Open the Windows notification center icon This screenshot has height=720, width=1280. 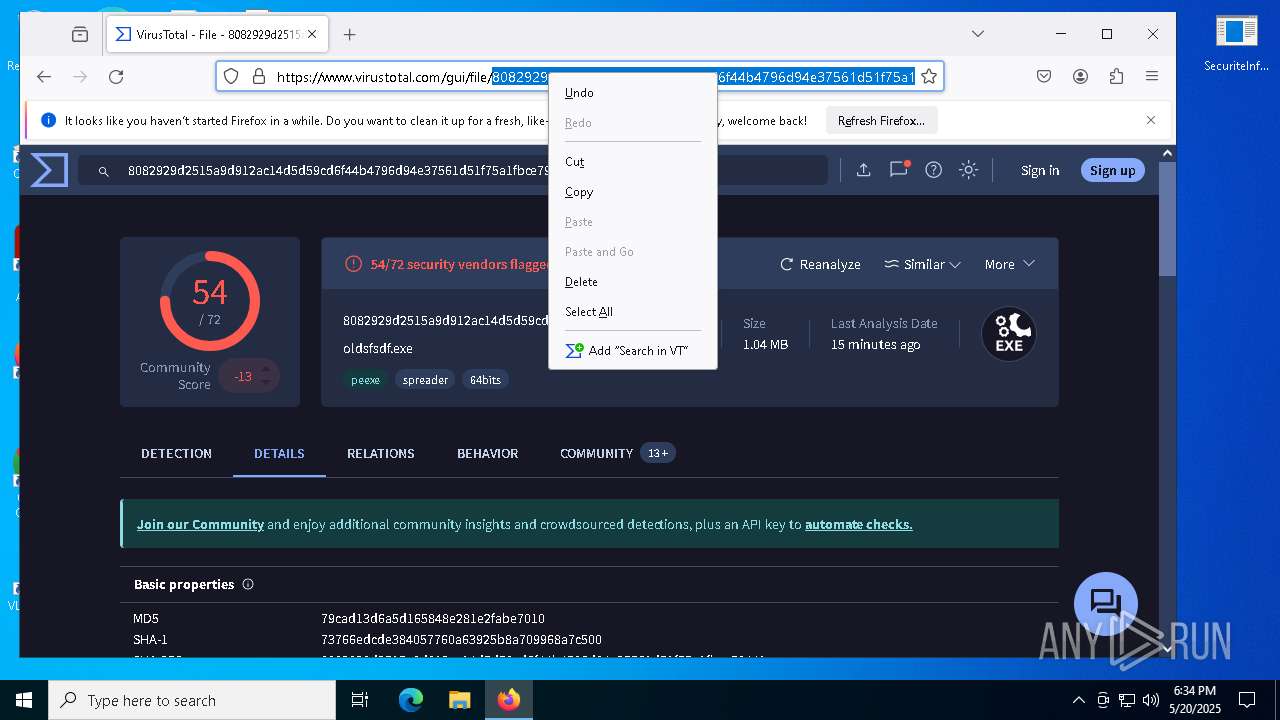point(1247,700)
